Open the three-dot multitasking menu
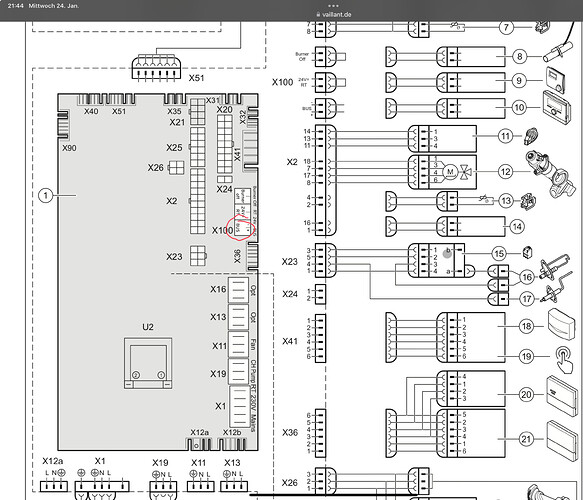This screenshot has height=500, width=583. pos(334,6)
